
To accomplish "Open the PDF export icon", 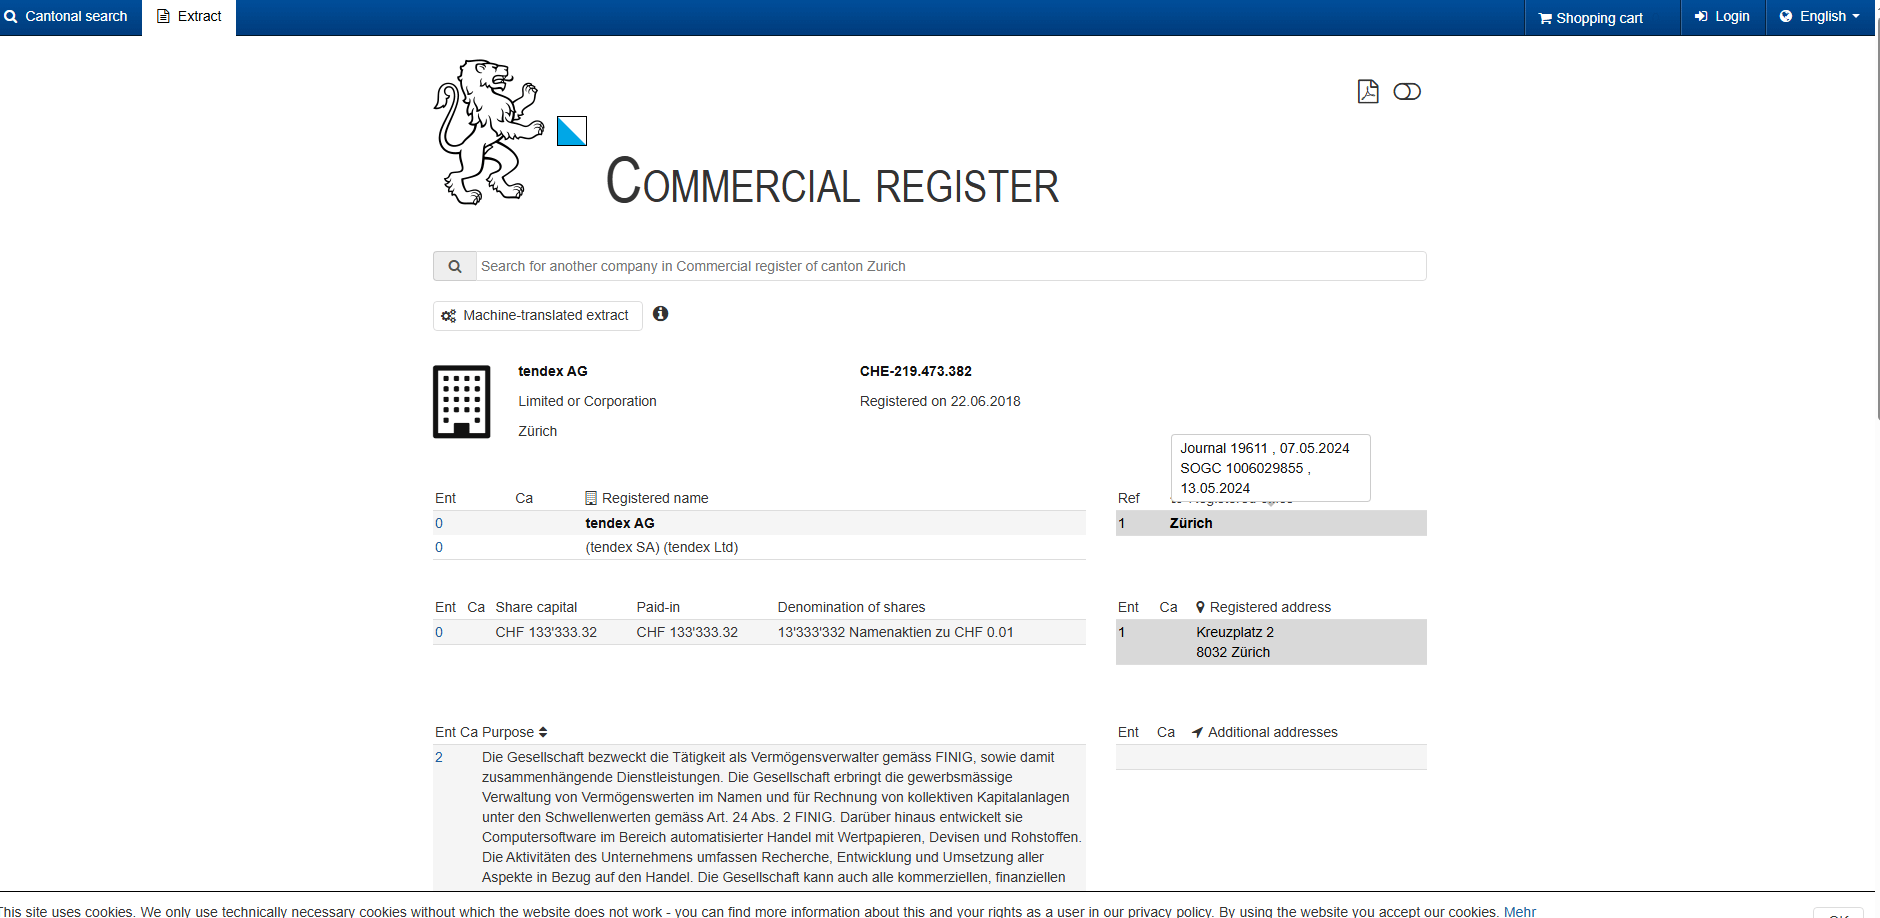I will pyautogui.click(x=1368, y=91).
